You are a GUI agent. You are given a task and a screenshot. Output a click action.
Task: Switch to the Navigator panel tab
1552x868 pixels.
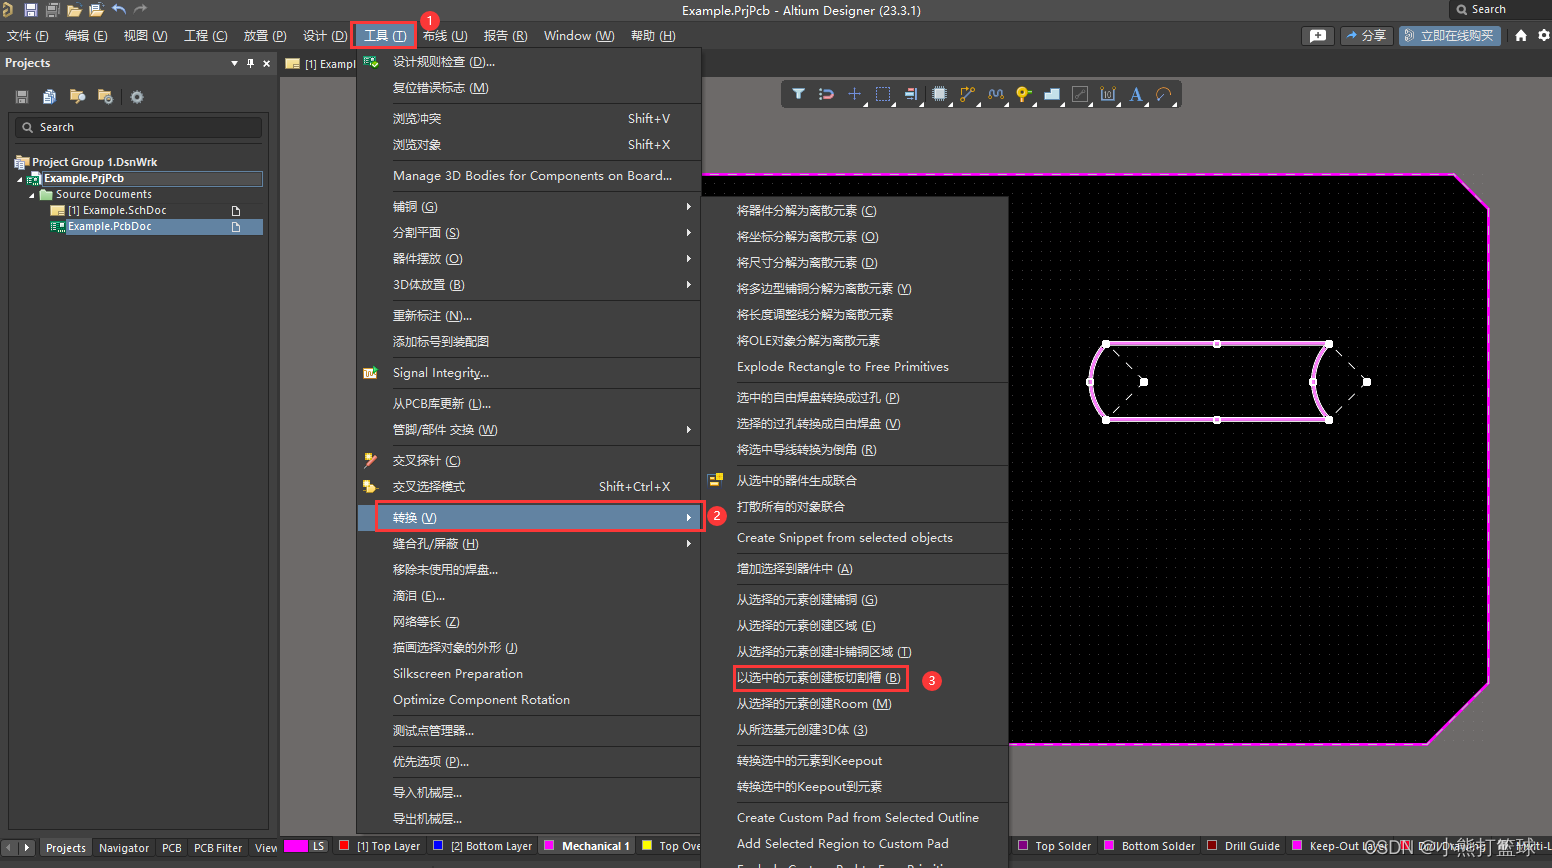123,847
